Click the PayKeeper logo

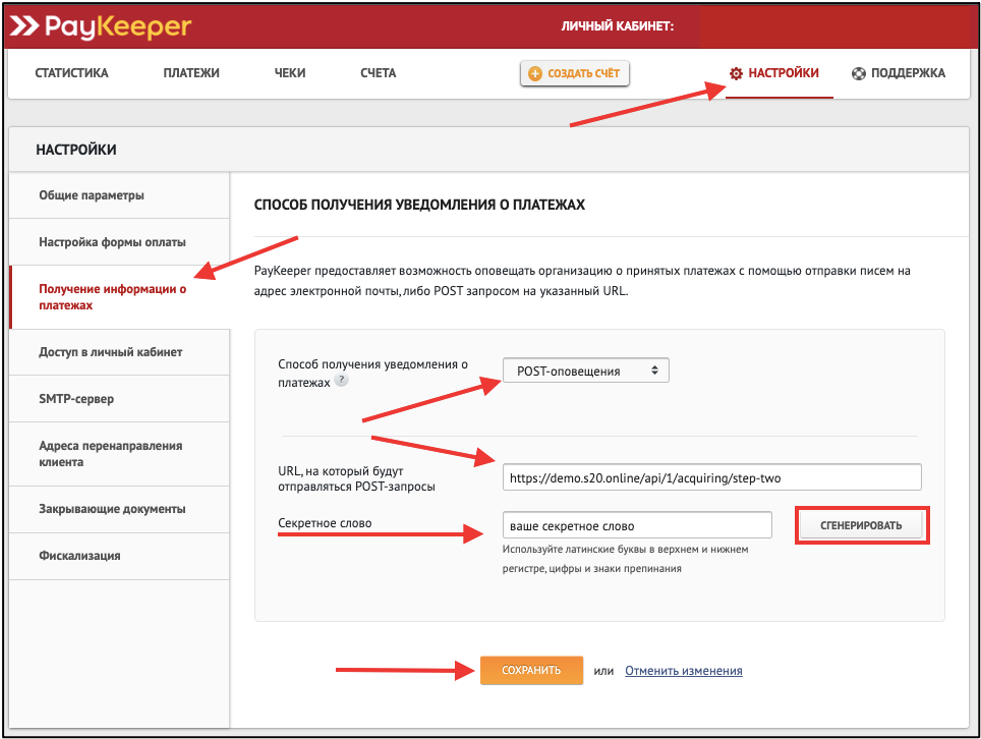(101, 27)
